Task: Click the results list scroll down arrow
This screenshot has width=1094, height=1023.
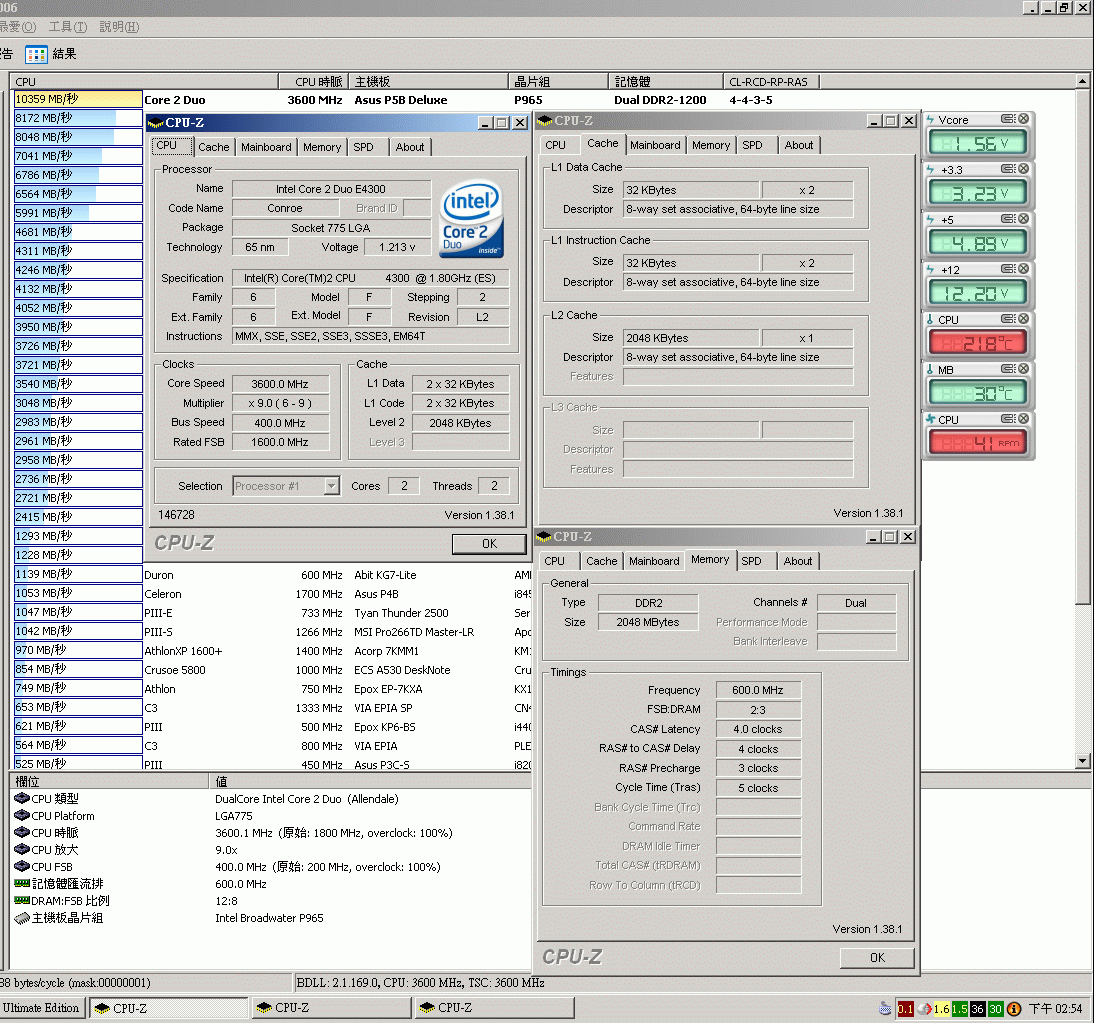Action: tap(1082, 761)
